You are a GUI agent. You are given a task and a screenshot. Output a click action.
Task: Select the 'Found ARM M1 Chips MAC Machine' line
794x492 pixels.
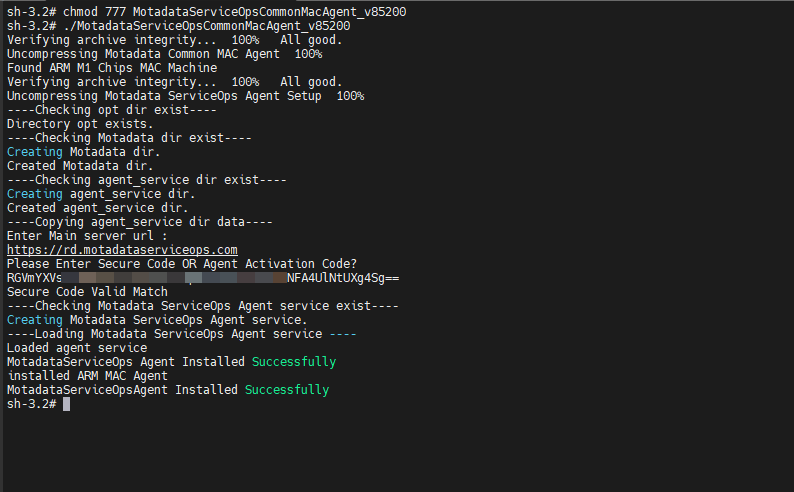(111, 67)
